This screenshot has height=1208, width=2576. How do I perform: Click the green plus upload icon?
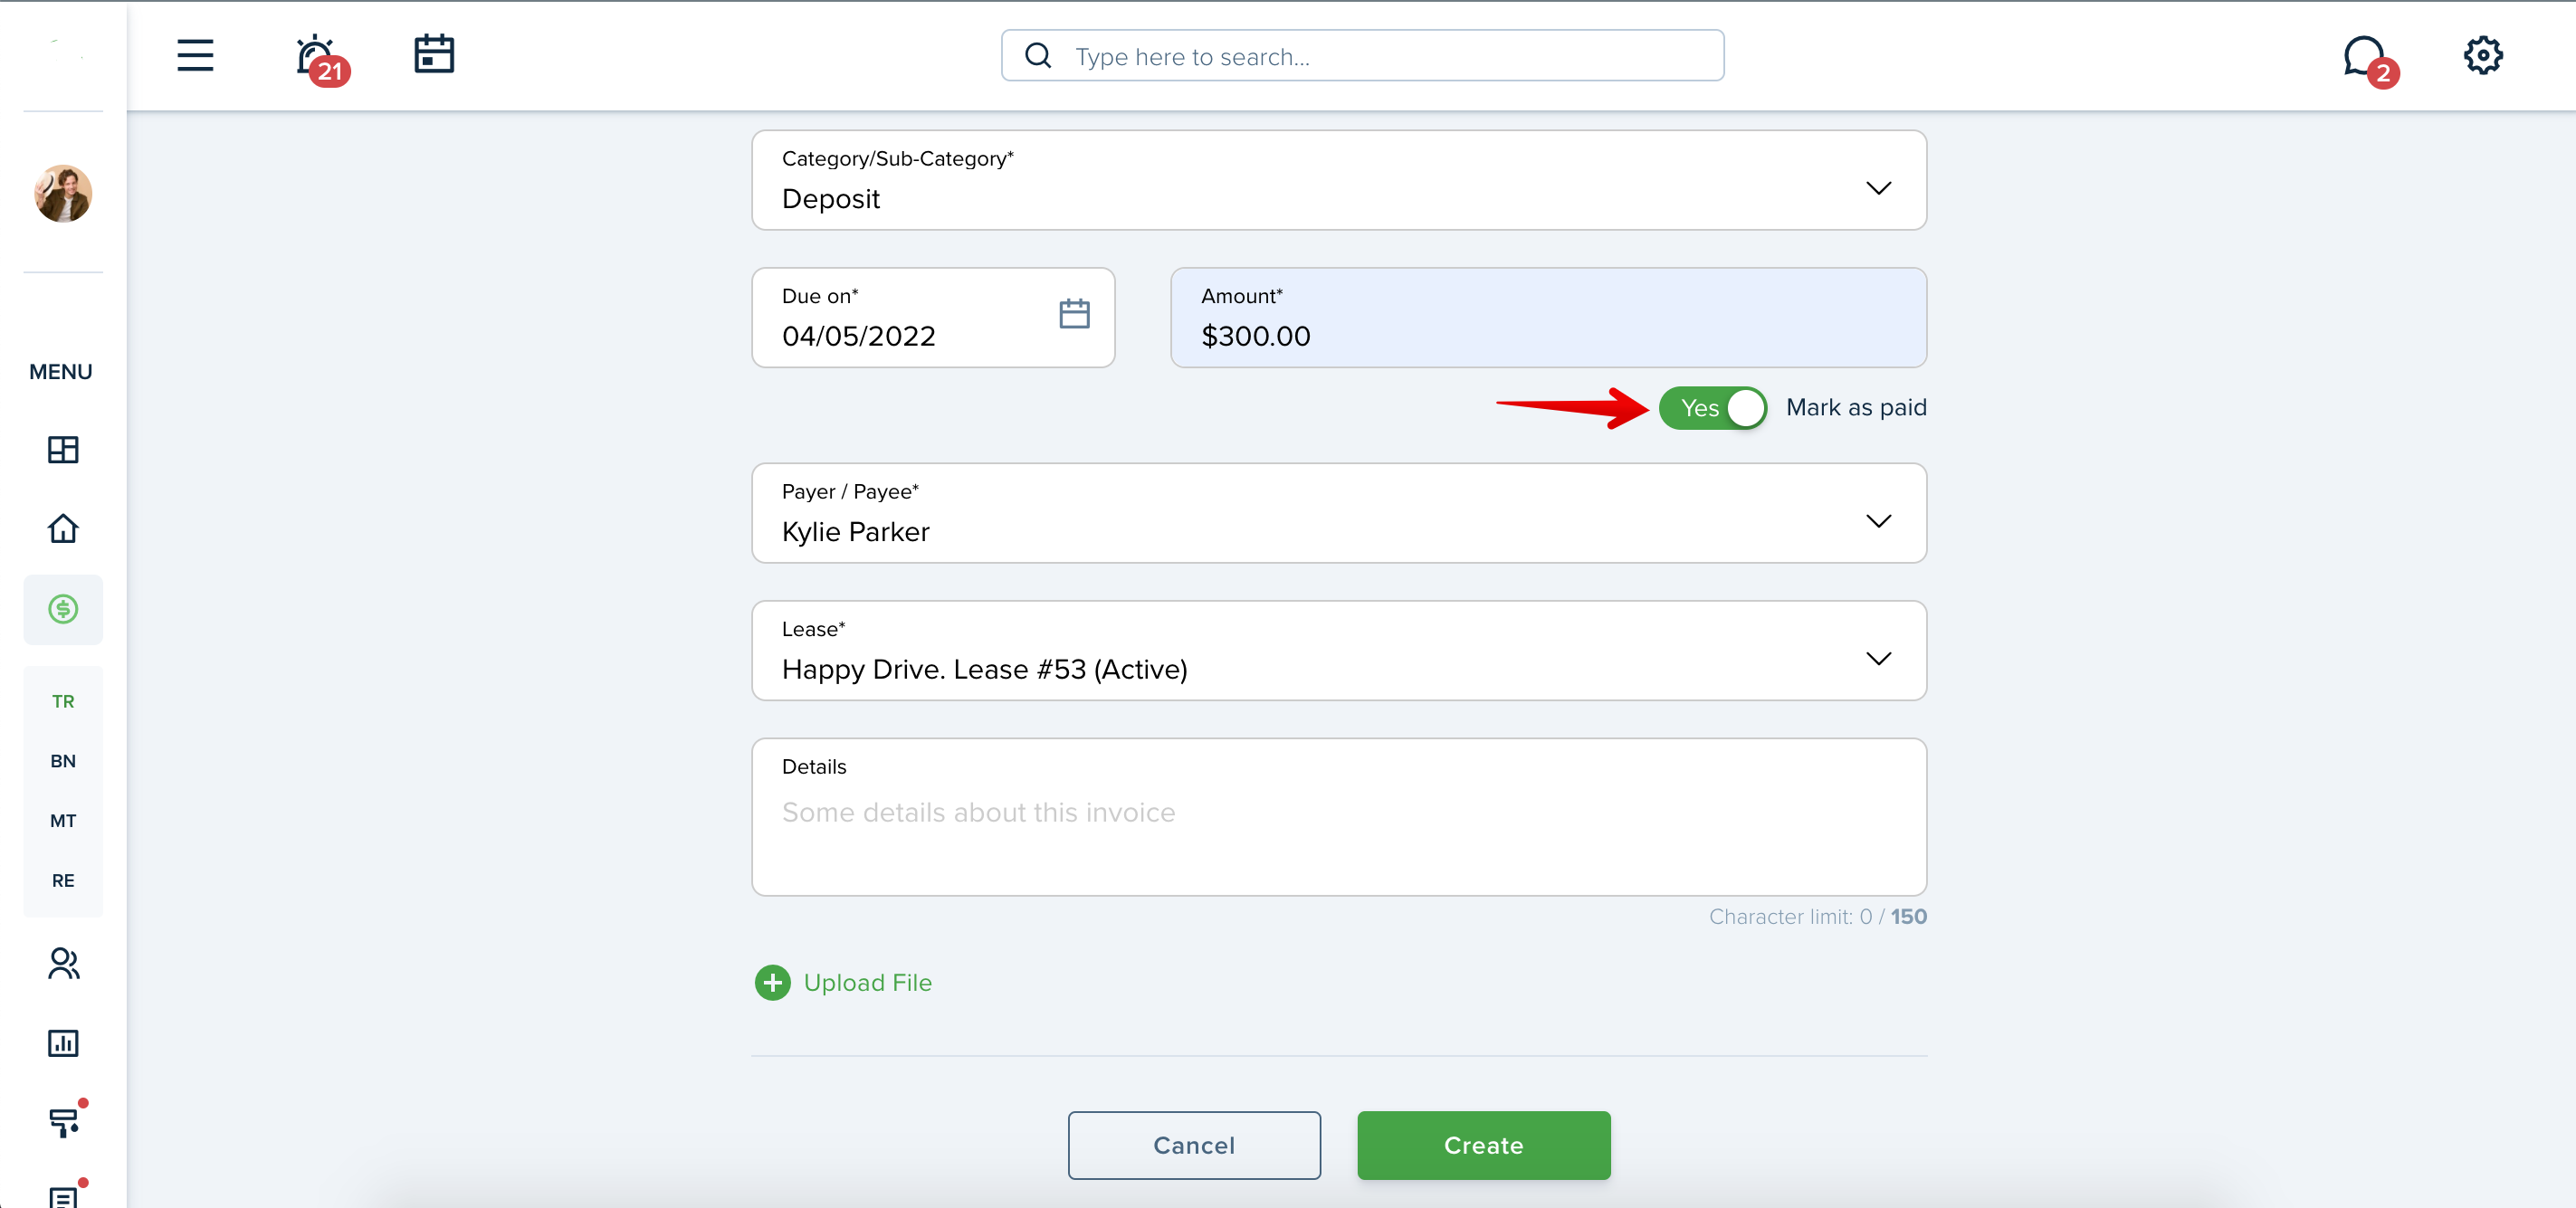[x=772, y=983]
